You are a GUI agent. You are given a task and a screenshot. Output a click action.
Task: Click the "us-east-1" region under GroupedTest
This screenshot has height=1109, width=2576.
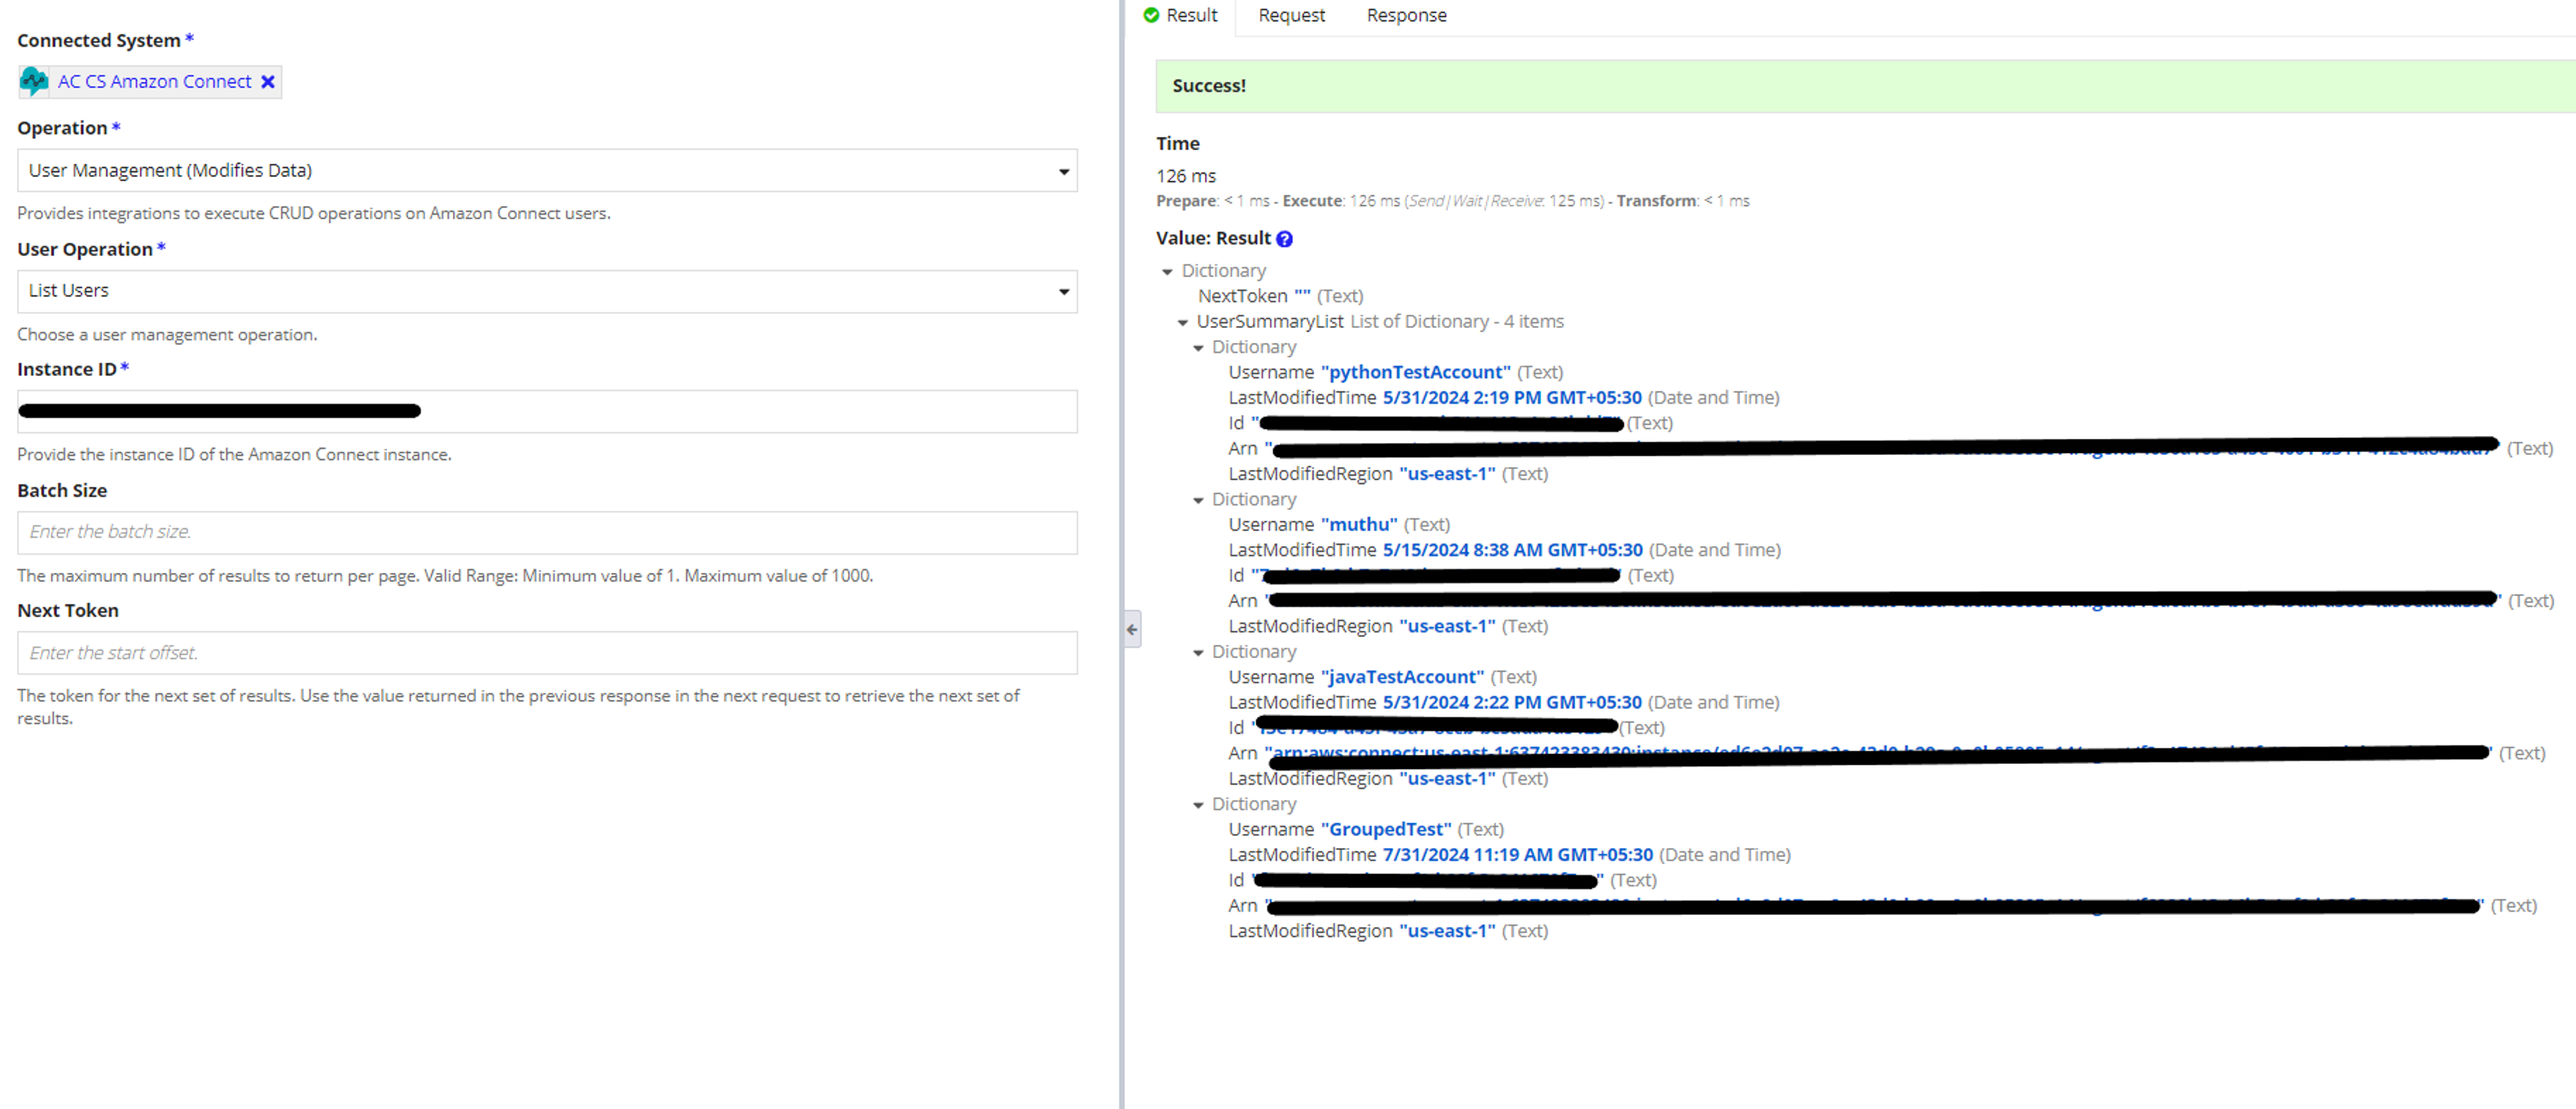click(1447, 931)
